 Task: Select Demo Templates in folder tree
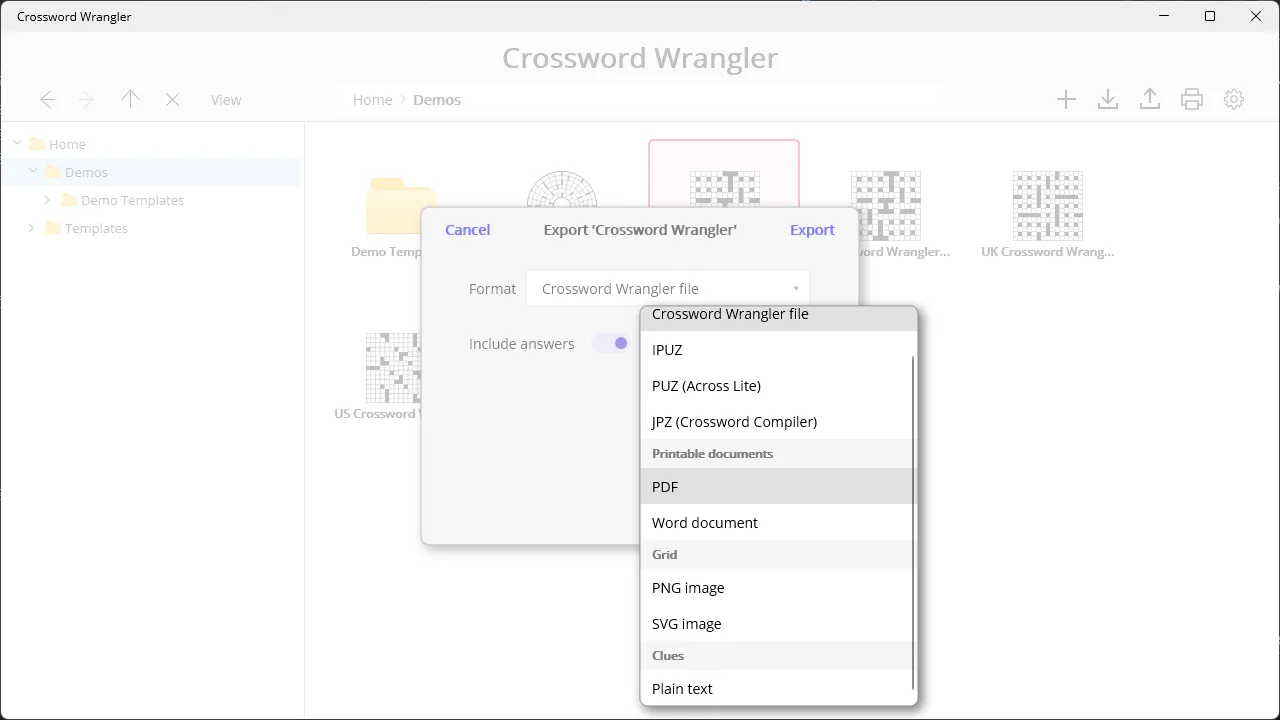point(132,200)
